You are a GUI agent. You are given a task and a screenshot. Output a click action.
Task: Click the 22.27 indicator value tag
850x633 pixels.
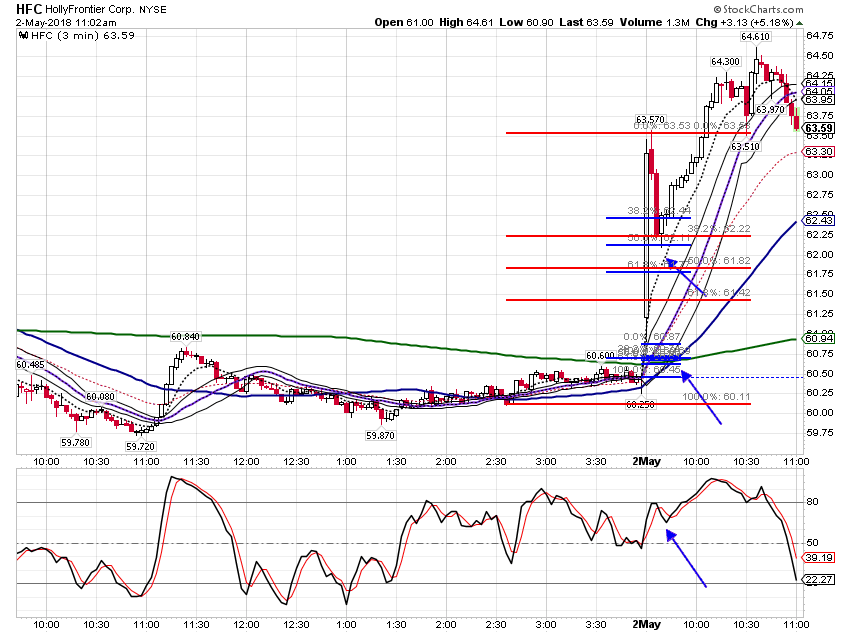pyautogui.click(x=819, y=580)
